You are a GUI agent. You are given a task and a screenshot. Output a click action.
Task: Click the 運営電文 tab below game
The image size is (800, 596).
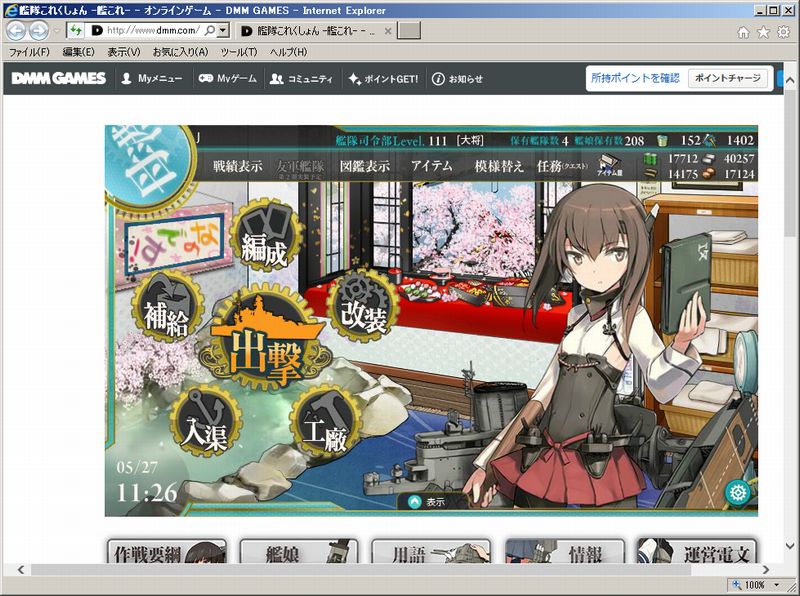697,551
